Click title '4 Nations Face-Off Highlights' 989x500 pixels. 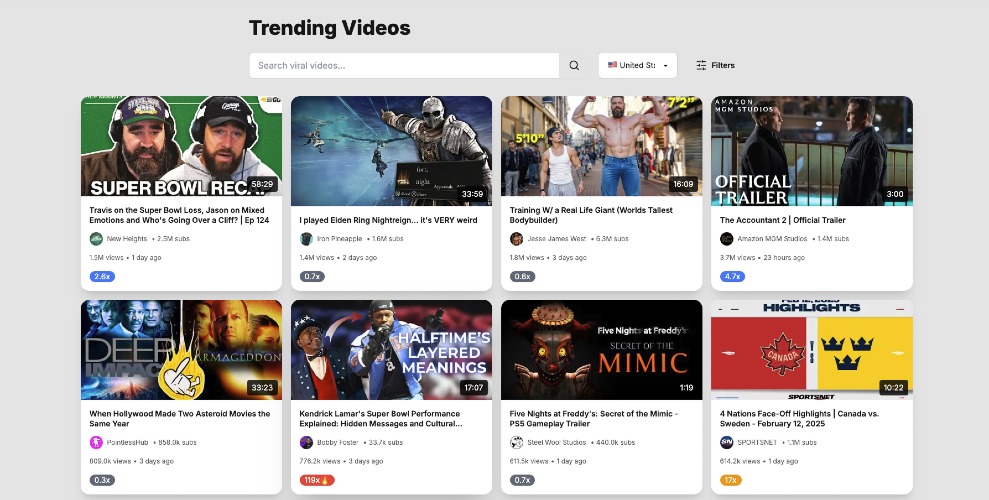point(799,419)
